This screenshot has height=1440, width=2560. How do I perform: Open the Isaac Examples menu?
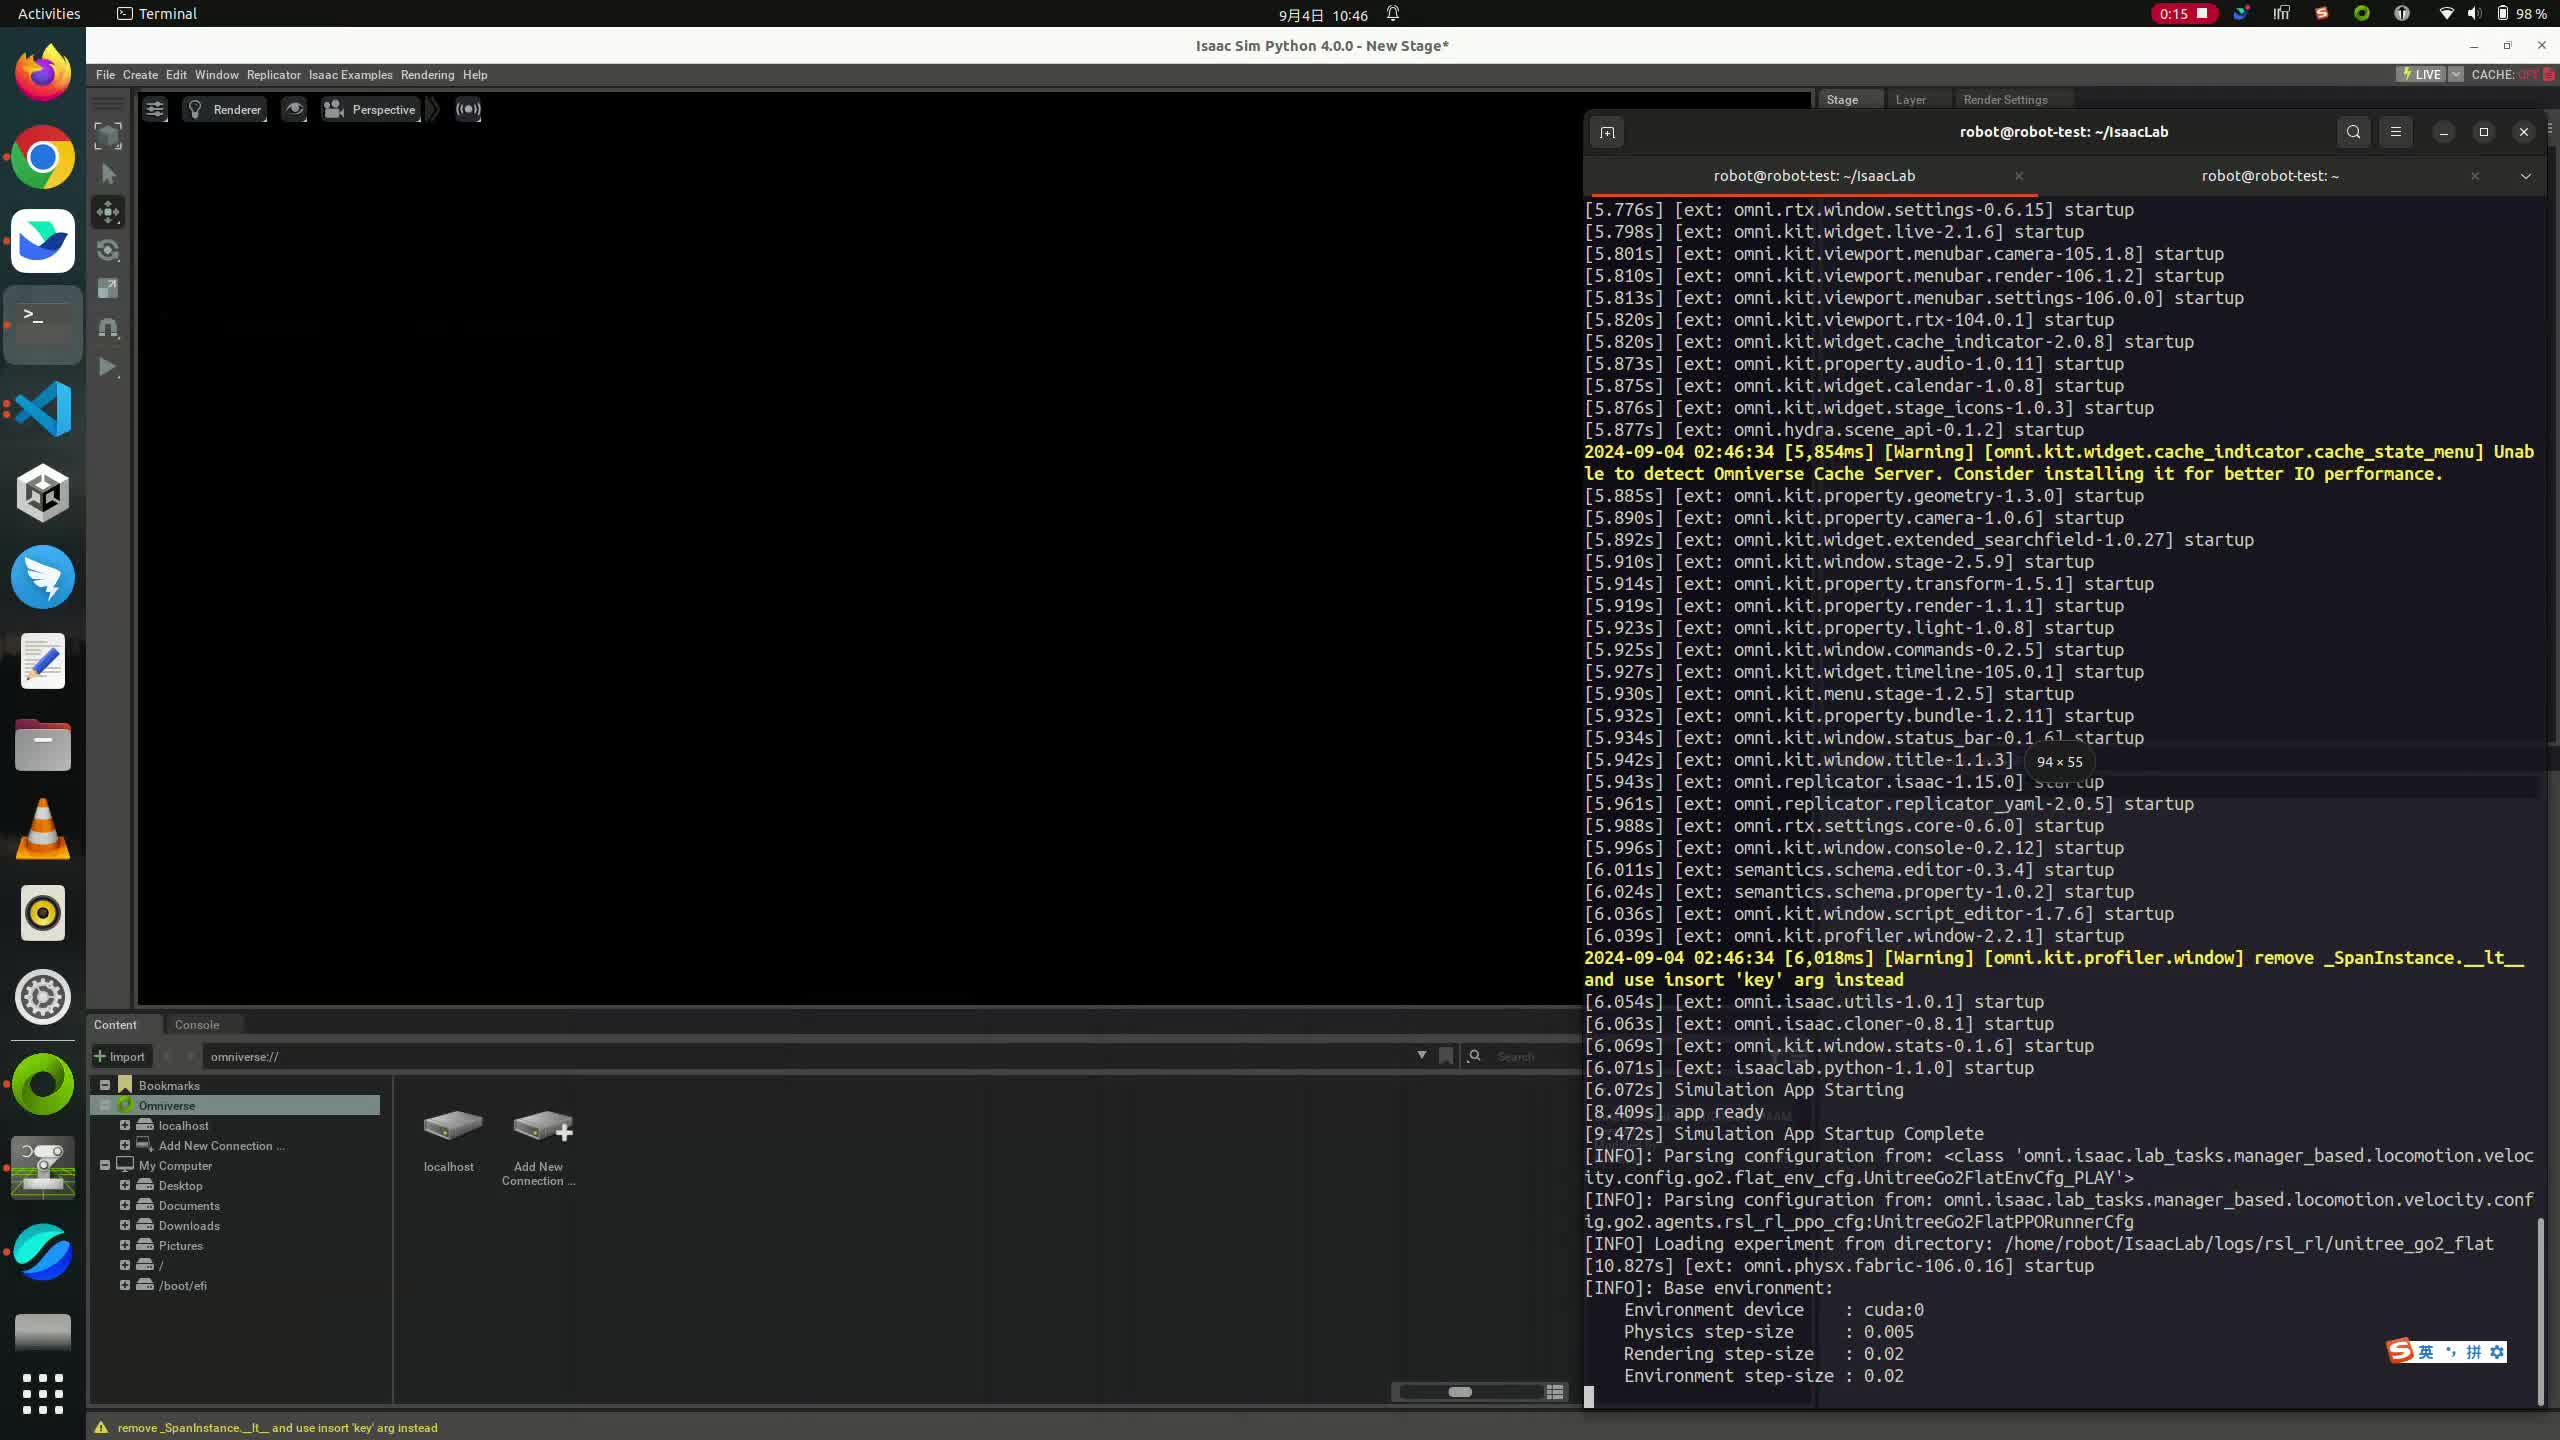(x=350, y=75)
